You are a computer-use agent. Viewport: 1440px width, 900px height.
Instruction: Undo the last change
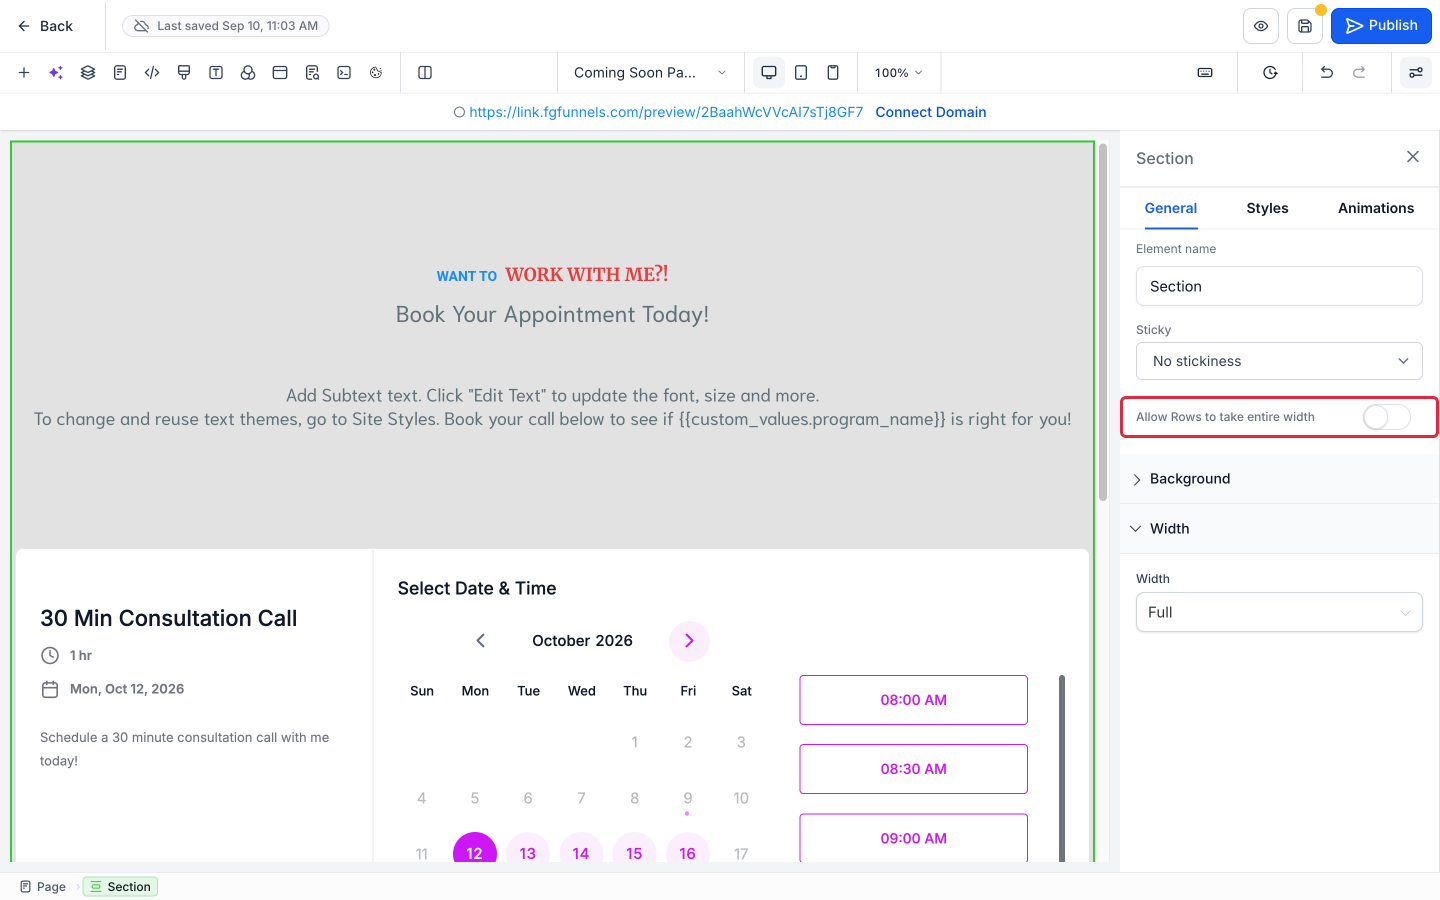pos(1327,72)
